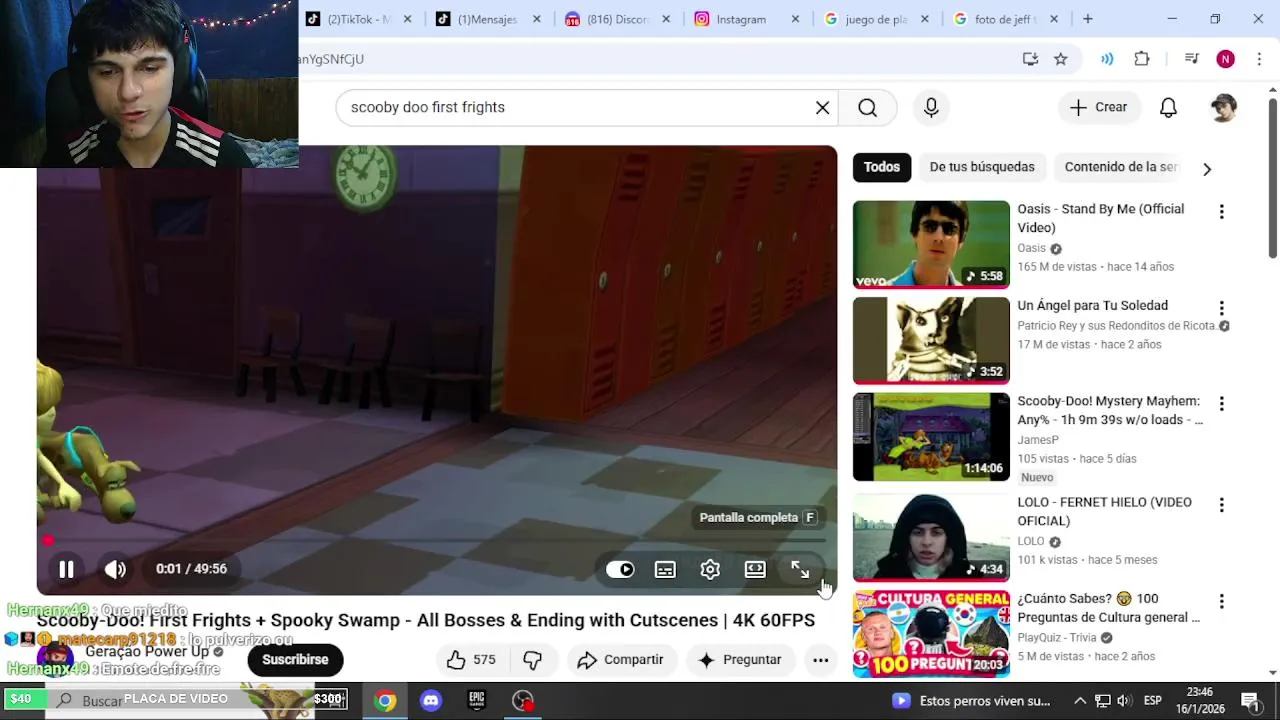The image size is (1280, 720).
Task: Open options for Un Ángel para Tu Soledad
Action: pos(1221,308)
